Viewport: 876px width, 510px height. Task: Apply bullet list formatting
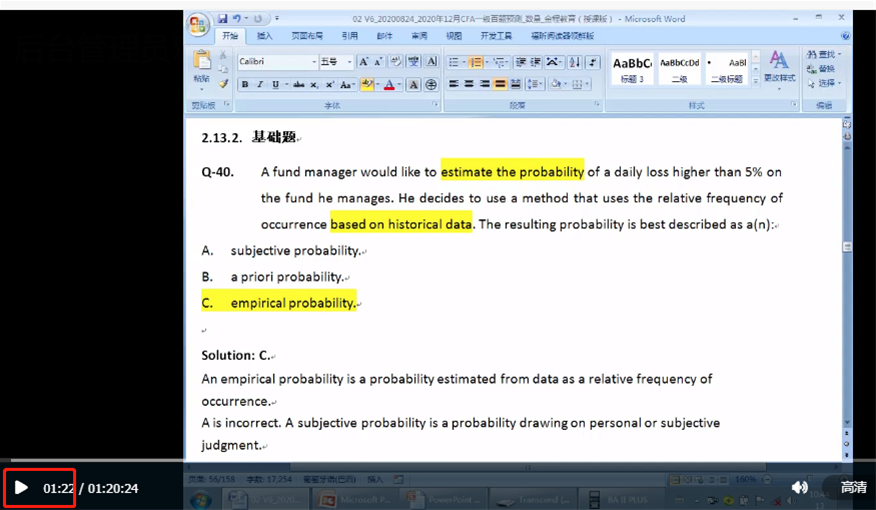[x=454, y=61]
